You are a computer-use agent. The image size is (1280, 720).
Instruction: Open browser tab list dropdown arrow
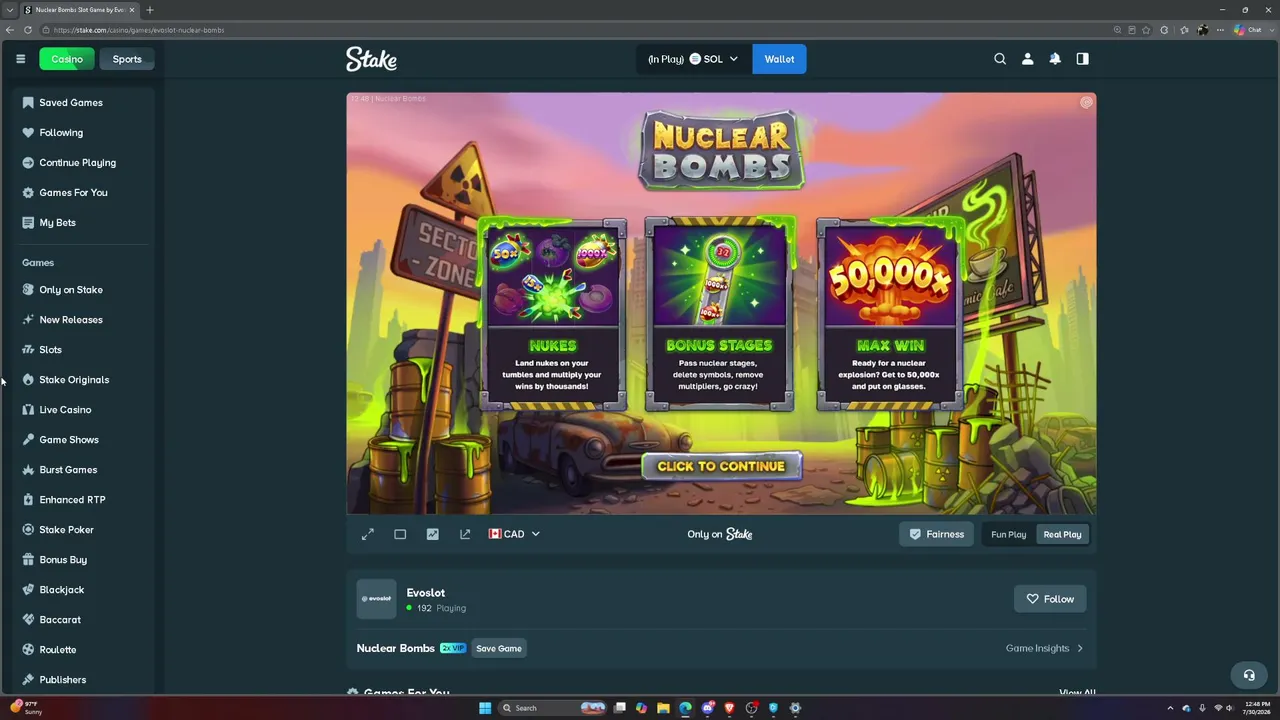(9, 10)
